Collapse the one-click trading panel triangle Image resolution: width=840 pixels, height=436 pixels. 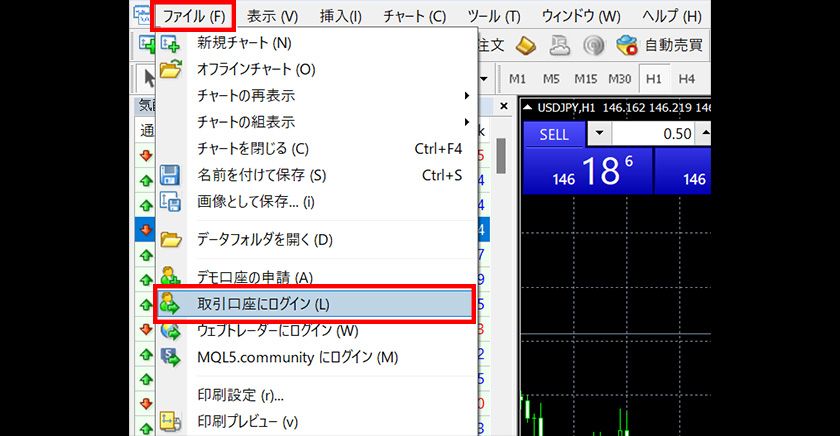click(x=528, y=108)
